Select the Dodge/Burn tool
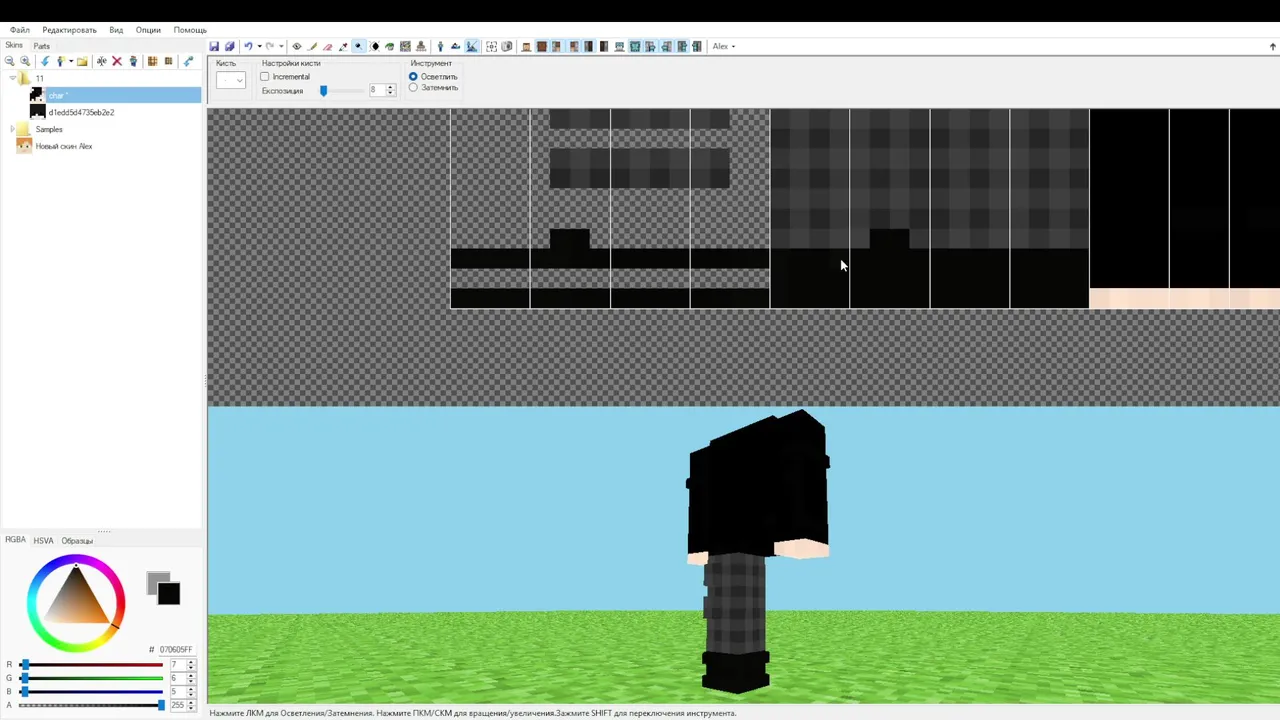1280x720 pixels. 358,46
